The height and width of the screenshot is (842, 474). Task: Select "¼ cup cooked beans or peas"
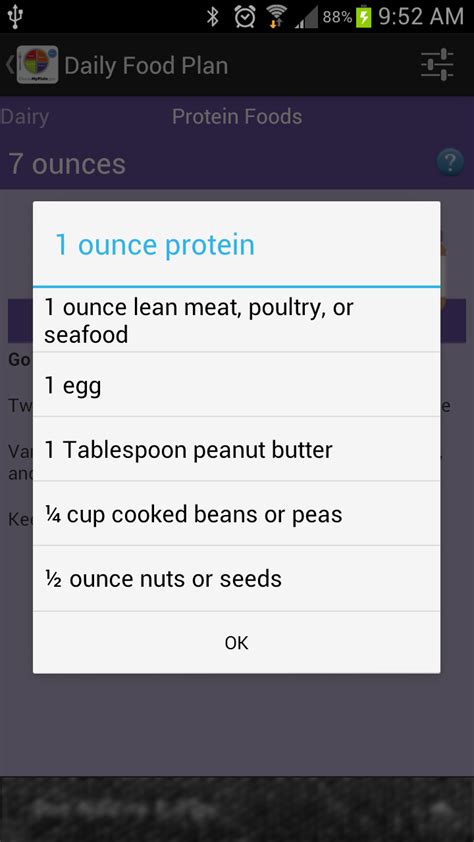click(236, 514)
